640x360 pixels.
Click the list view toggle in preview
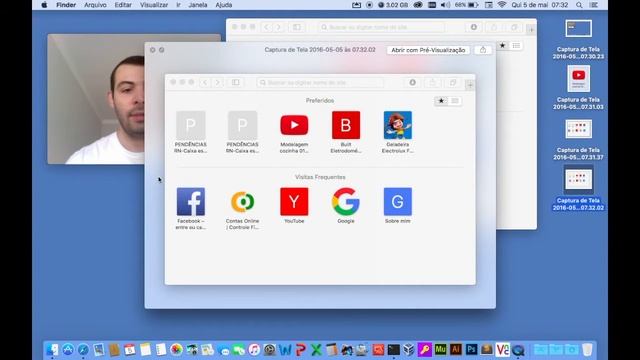[x=455, y=101]
